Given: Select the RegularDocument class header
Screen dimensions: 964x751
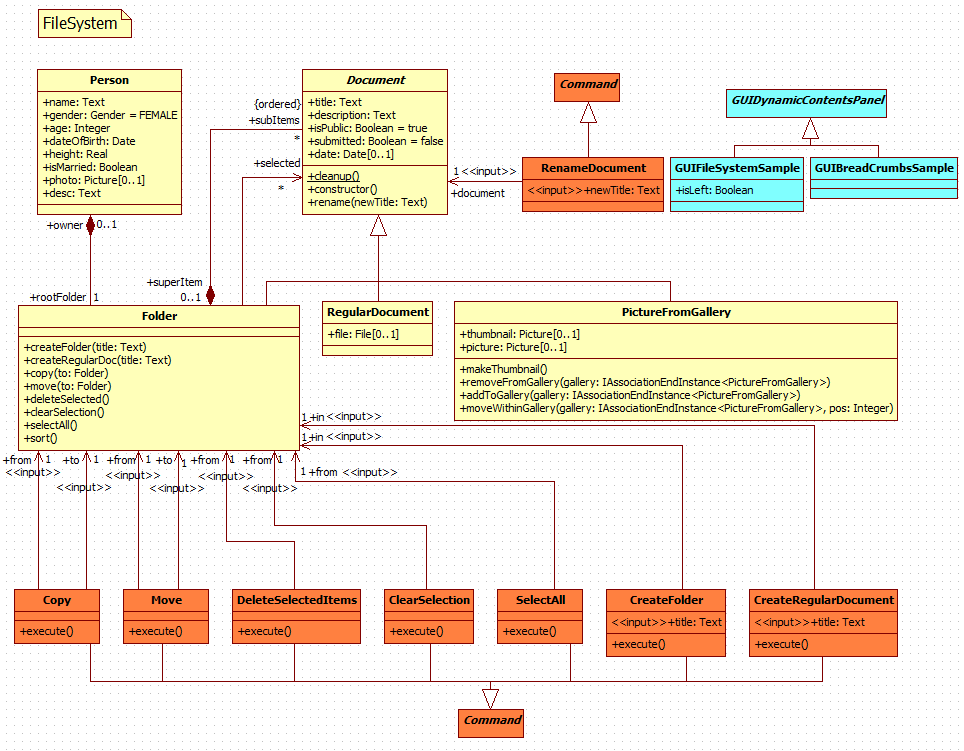Looking at the screenshot, I should click(x=378, y=312).
